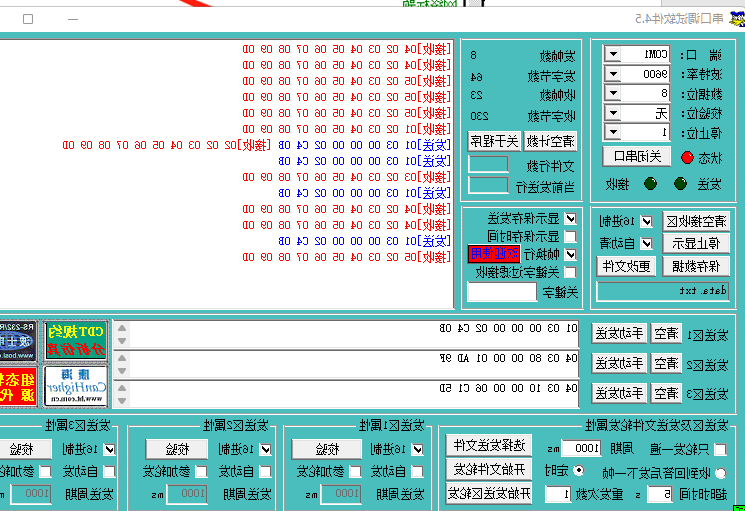Click 手动发送 for 发送区1
745x511 pixels.
[619, 334]
